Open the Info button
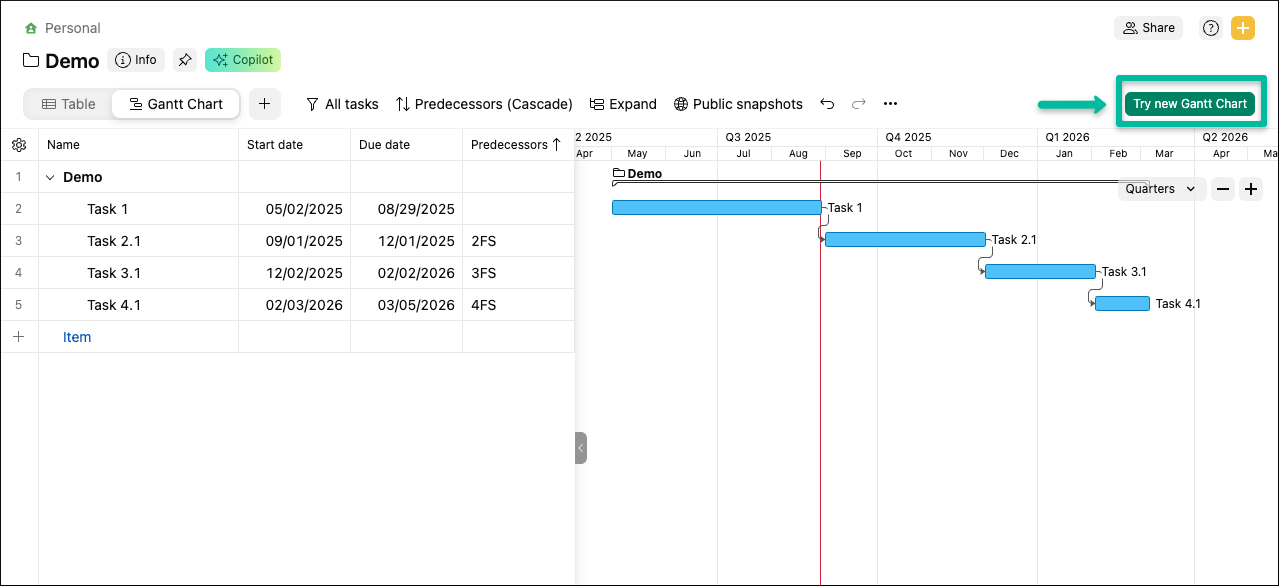Screen dimensions: 1279x586 point(136,60)
